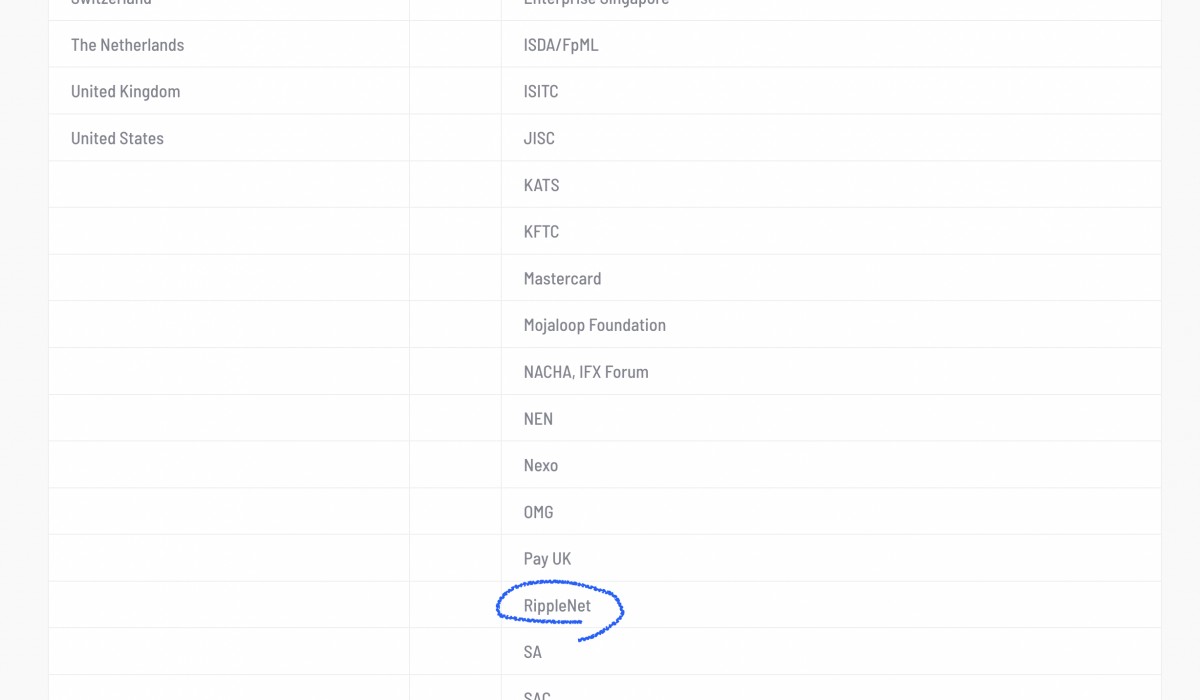Click The Netherlands in country list
Viewport: 1200px width, 700px height.
[127, 45]
